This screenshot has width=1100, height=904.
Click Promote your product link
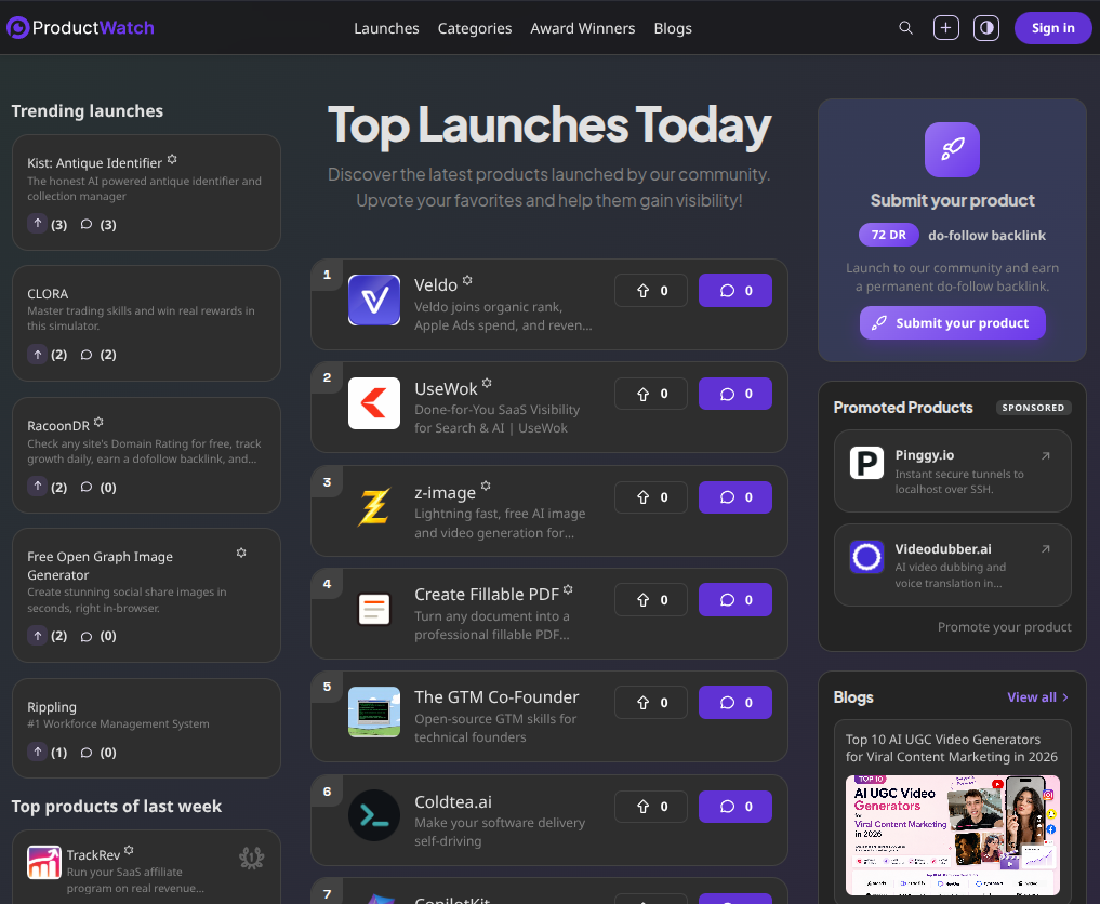(x=1005, y=627)
